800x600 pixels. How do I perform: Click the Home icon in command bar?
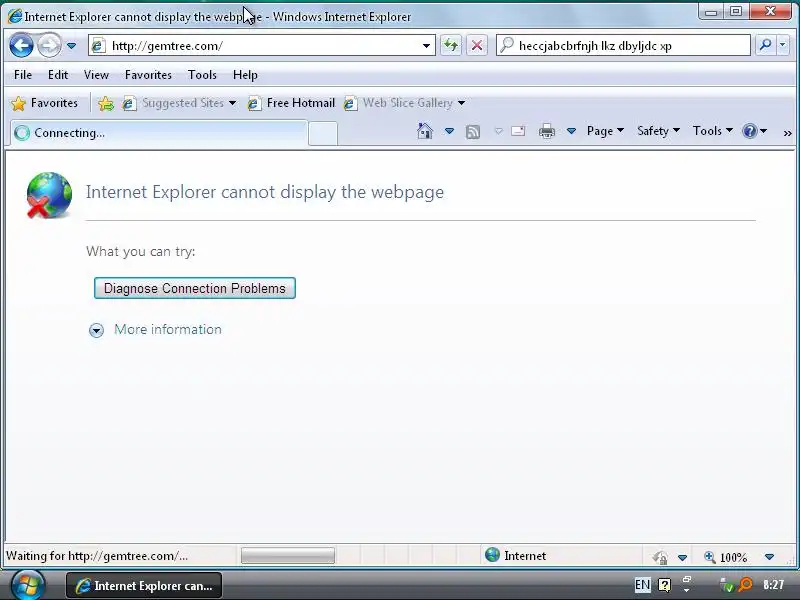pos(424,131)
